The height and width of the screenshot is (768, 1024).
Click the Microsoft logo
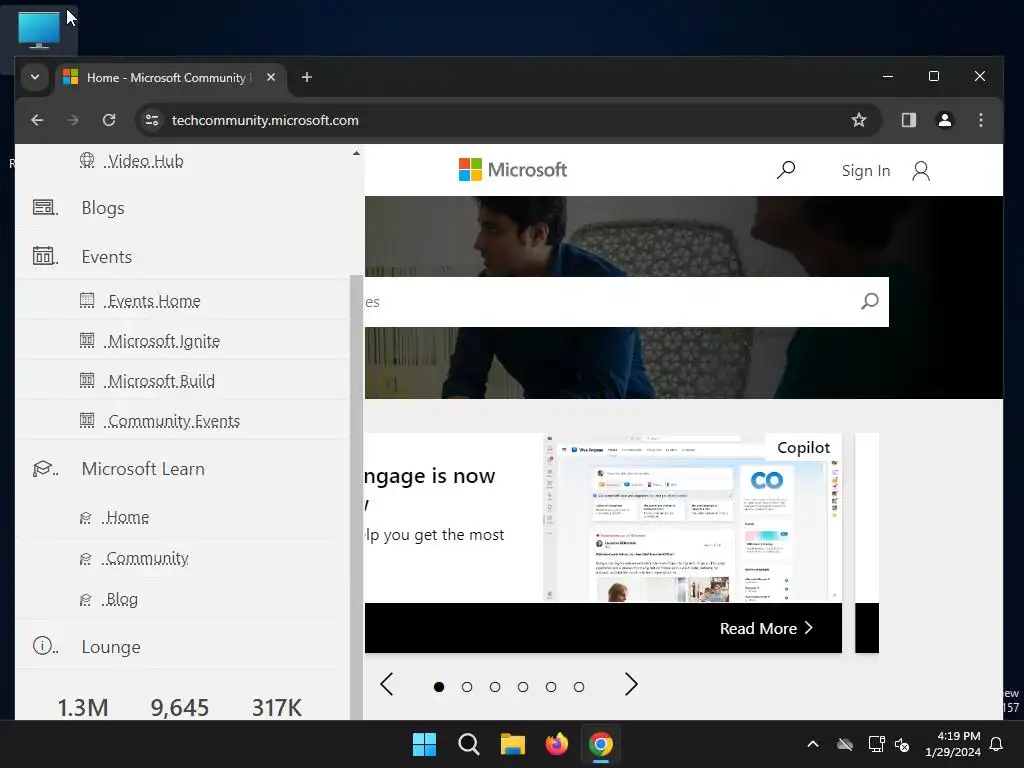[513, 170]
